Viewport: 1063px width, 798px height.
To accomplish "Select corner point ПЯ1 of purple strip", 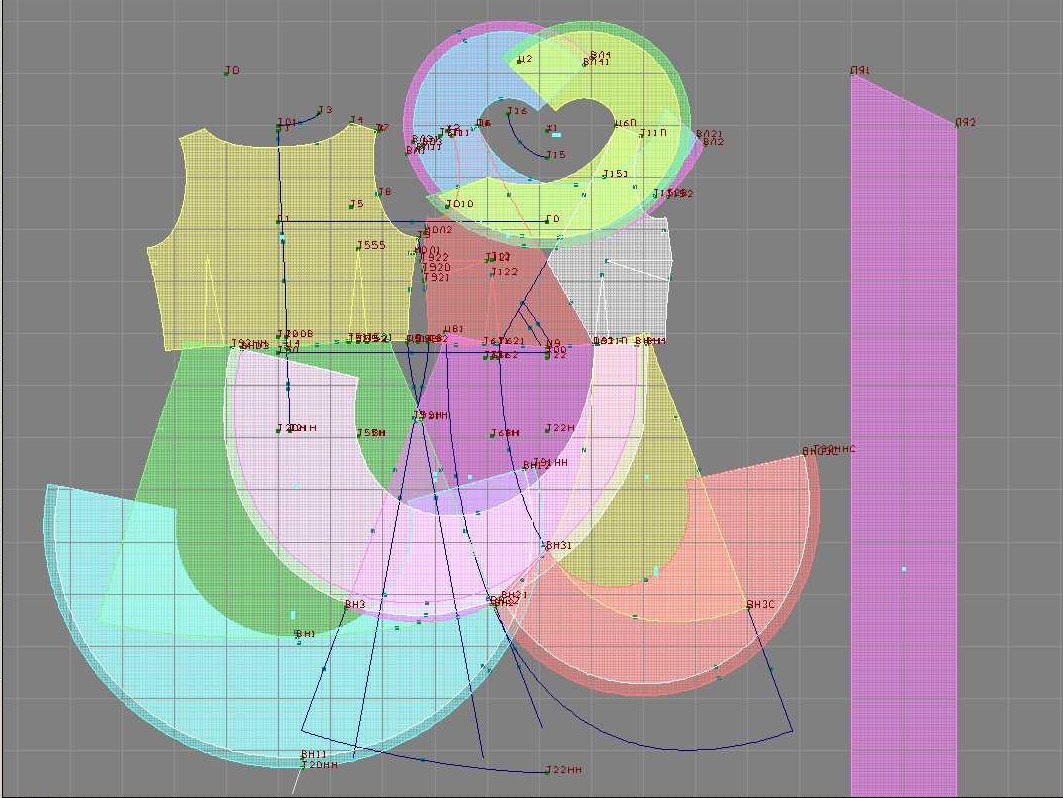I will pos(852,72).
